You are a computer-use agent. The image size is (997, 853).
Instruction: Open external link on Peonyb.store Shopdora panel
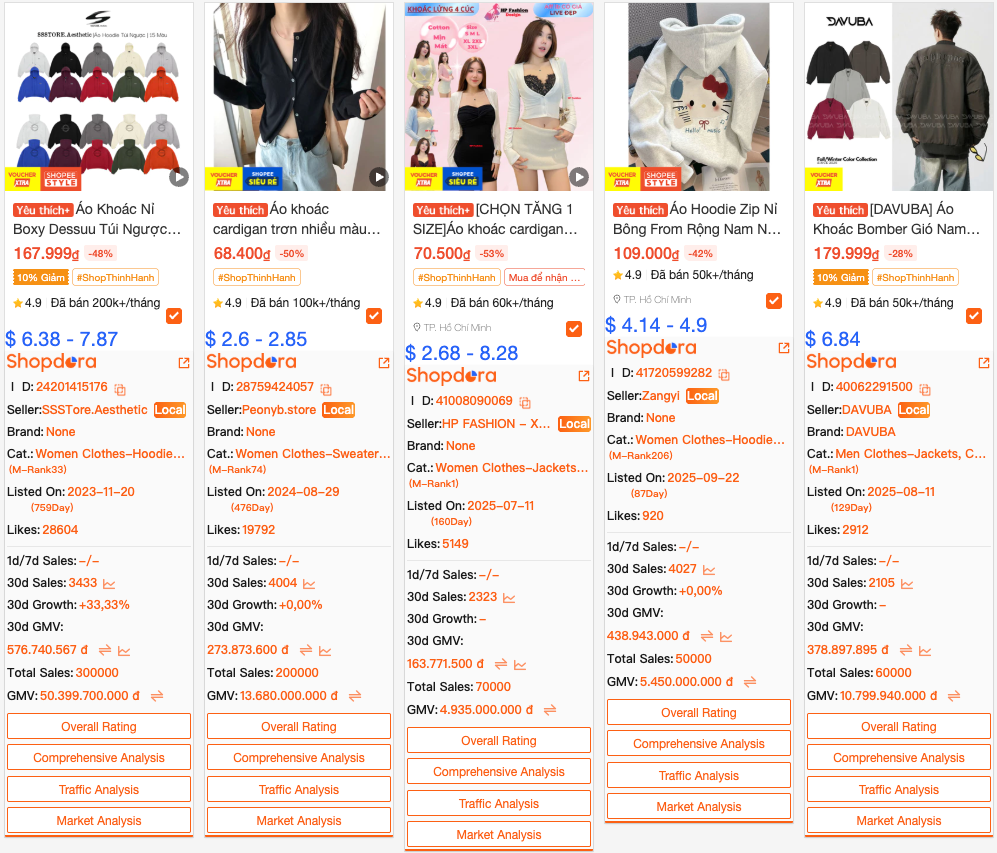[x=383, y=363]
